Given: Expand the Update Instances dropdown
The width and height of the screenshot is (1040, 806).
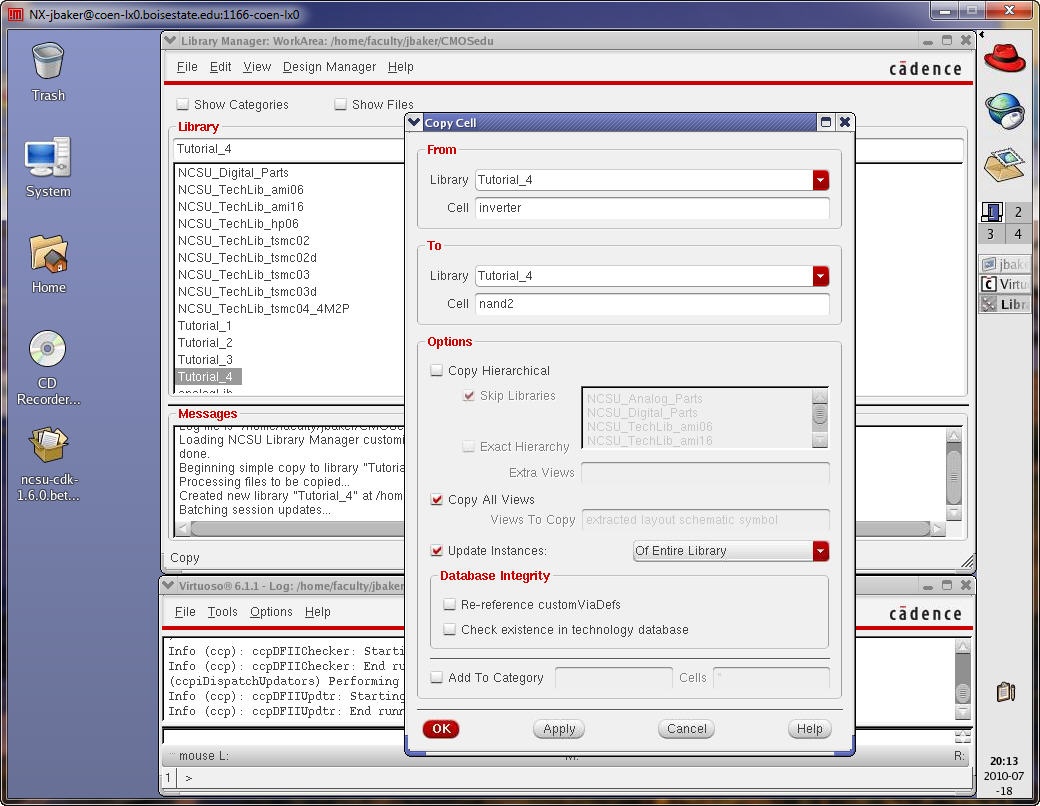Looking at the screenshot, I should pyautogui.click(x=821, y=551).
